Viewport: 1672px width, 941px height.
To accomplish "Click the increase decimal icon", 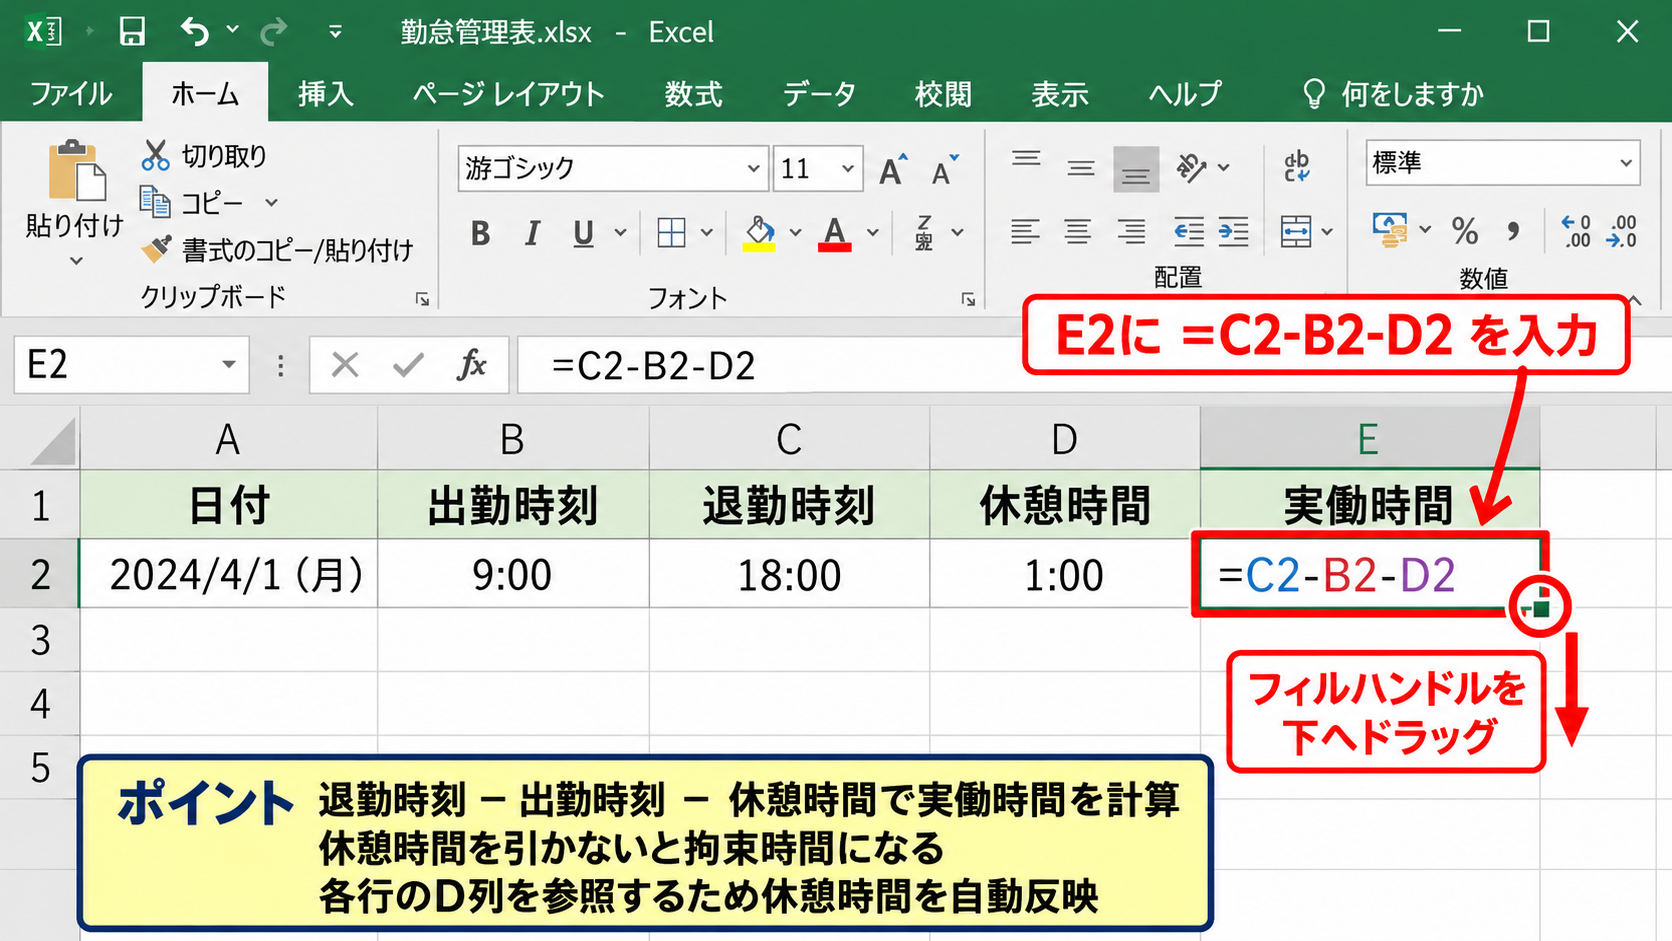I will click(1576, 232).
